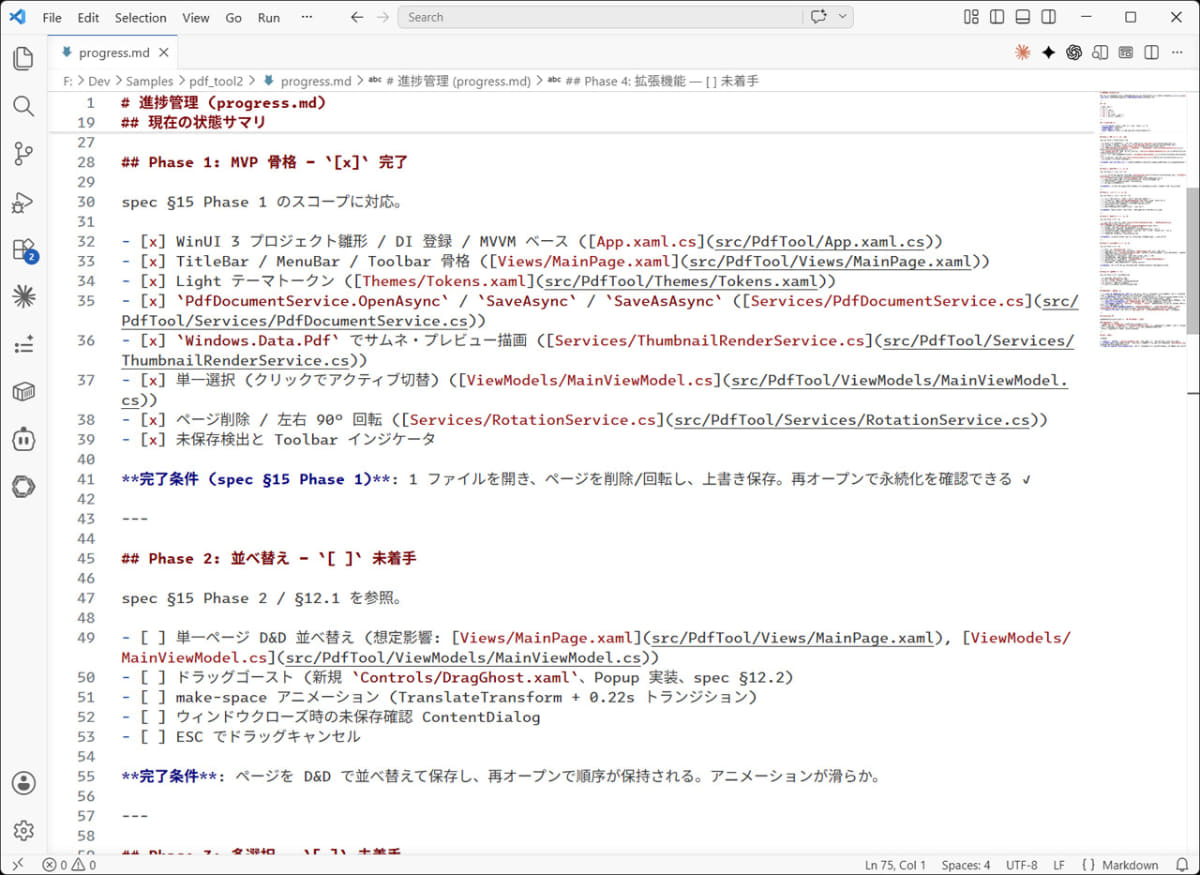Click the Search command center field
This screenshot has width=1200, height=875.
pos(600,17)
